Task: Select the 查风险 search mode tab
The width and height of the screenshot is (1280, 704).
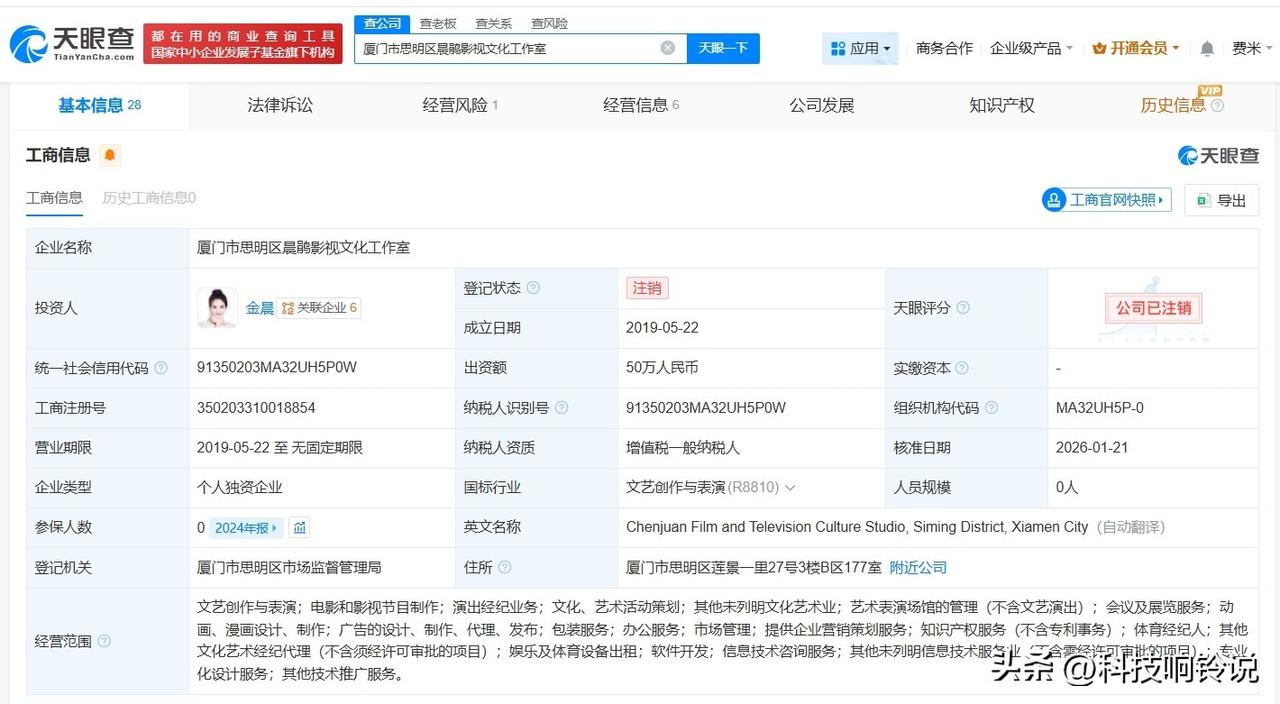Action: [x=550, y=23]
